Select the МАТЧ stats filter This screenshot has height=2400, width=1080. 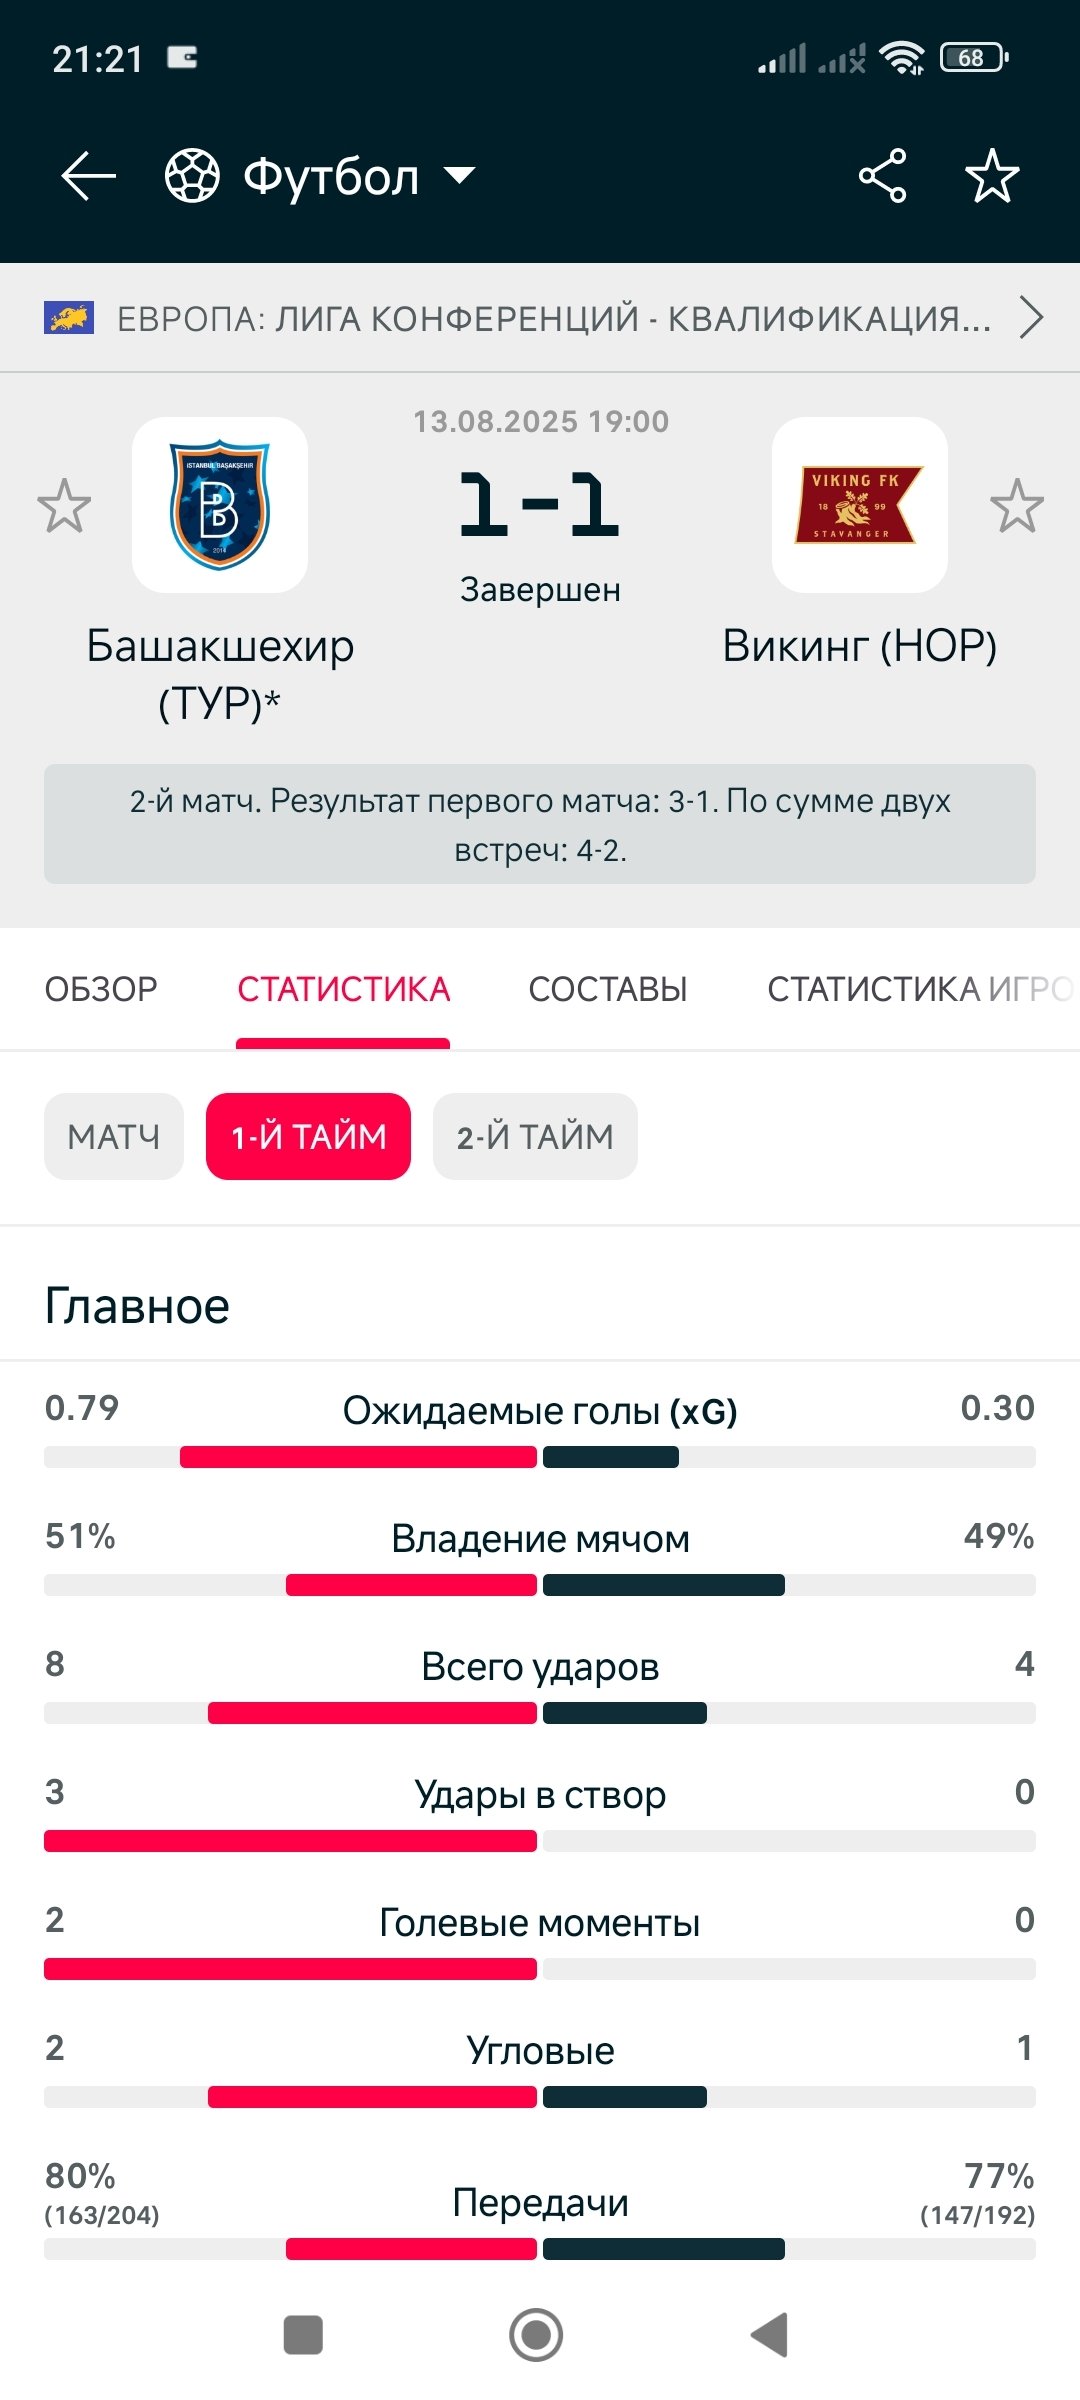[114, 1137]
